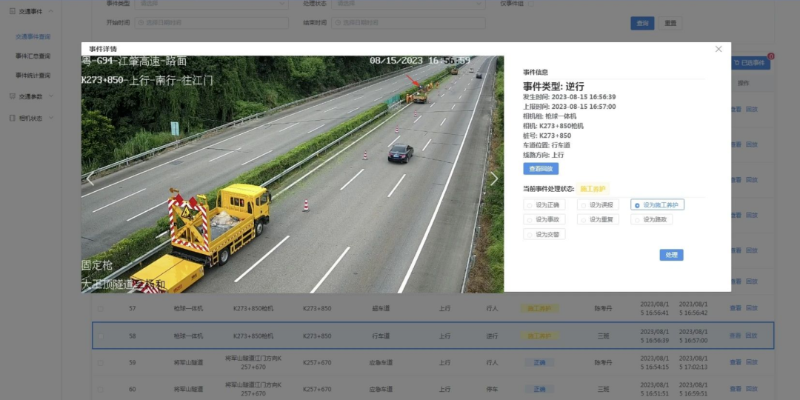This screenshot has width=800, height=400.
Task: Go to previous image with left arrow
Action: [91, 179]
